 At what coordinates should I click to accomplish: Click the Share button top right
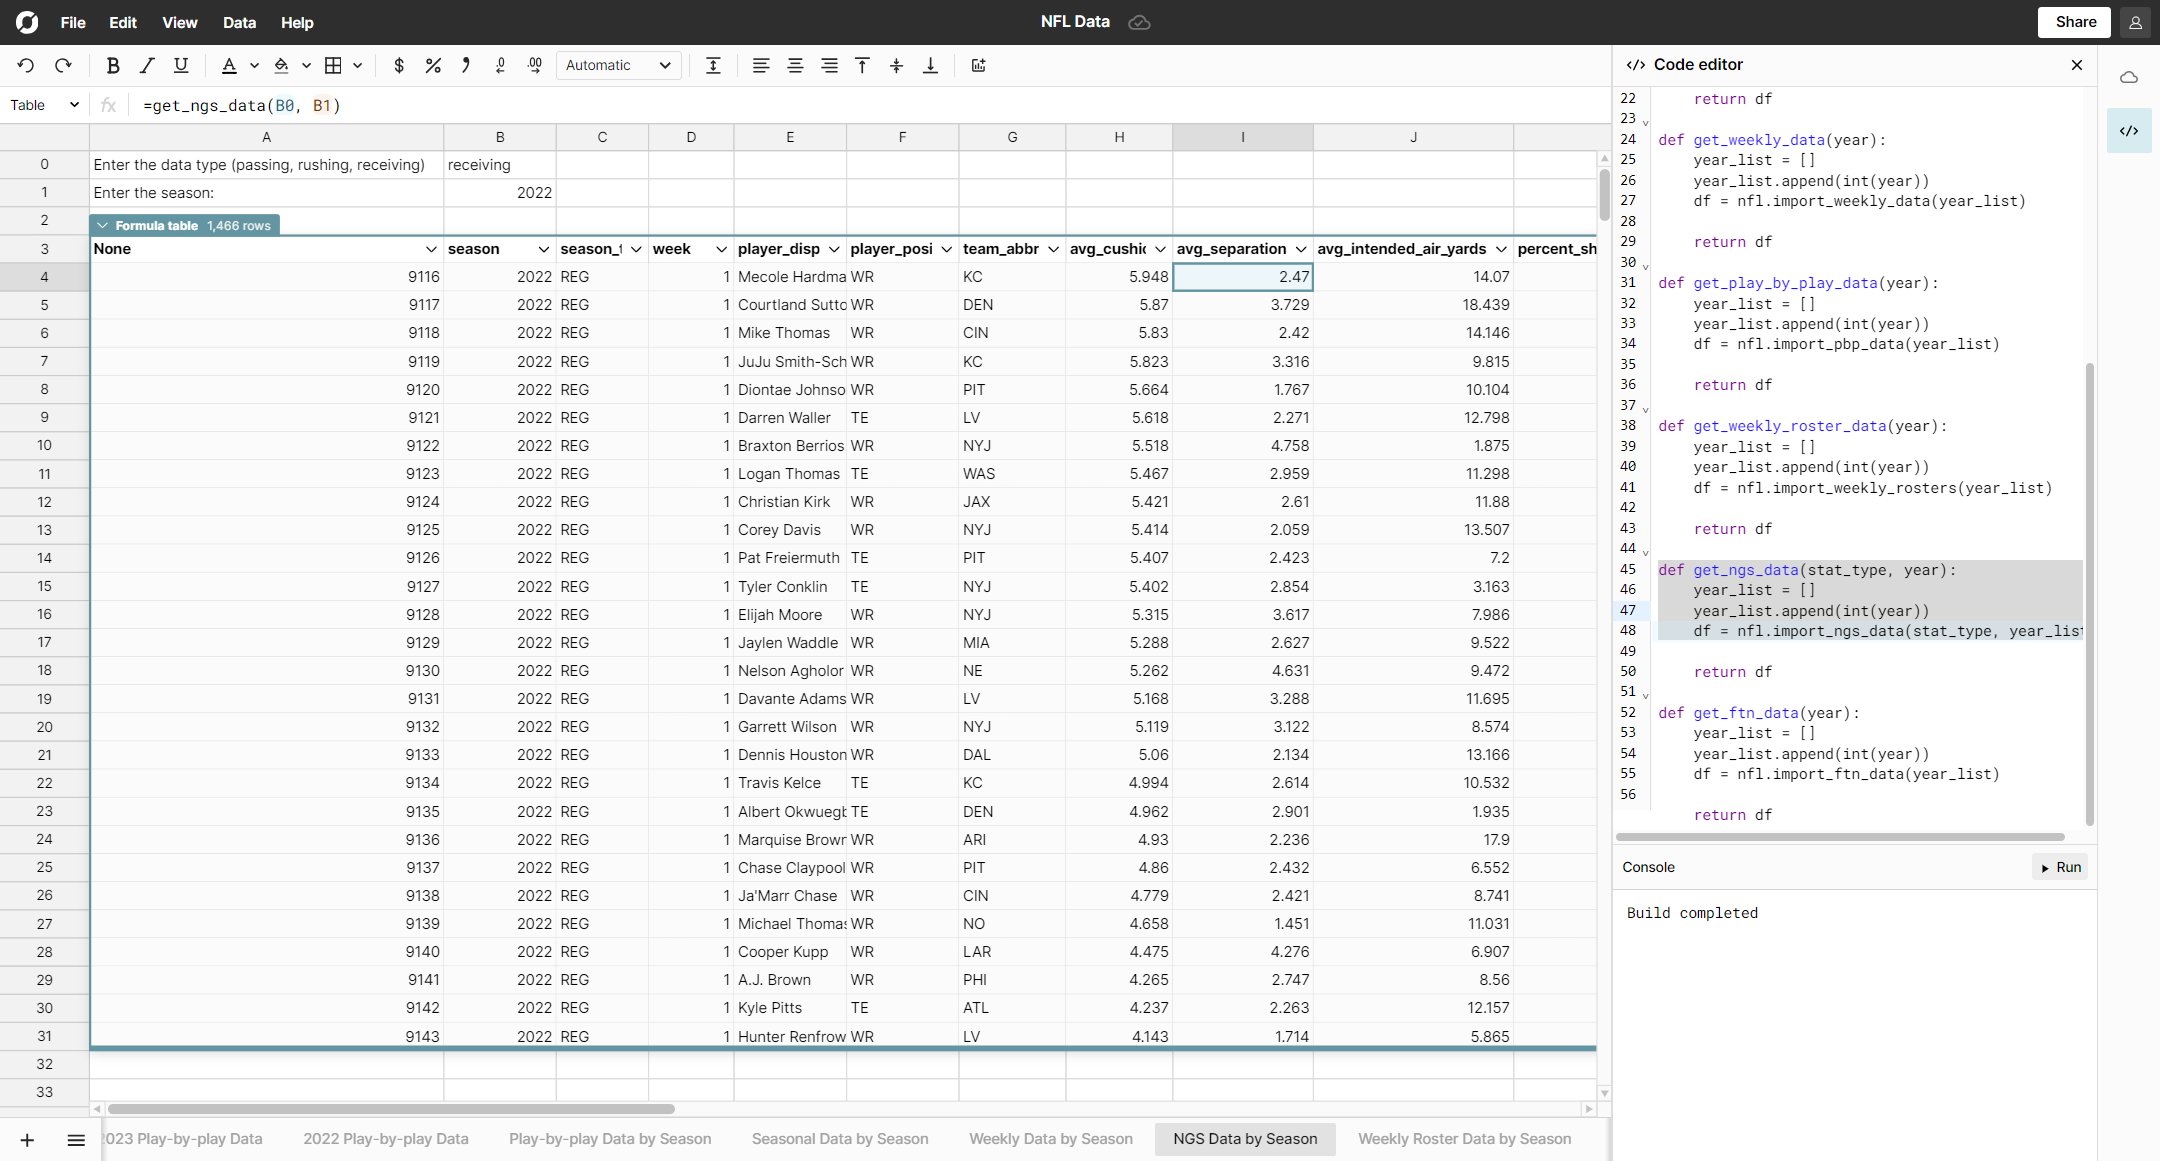click(x=2074, y=21)
